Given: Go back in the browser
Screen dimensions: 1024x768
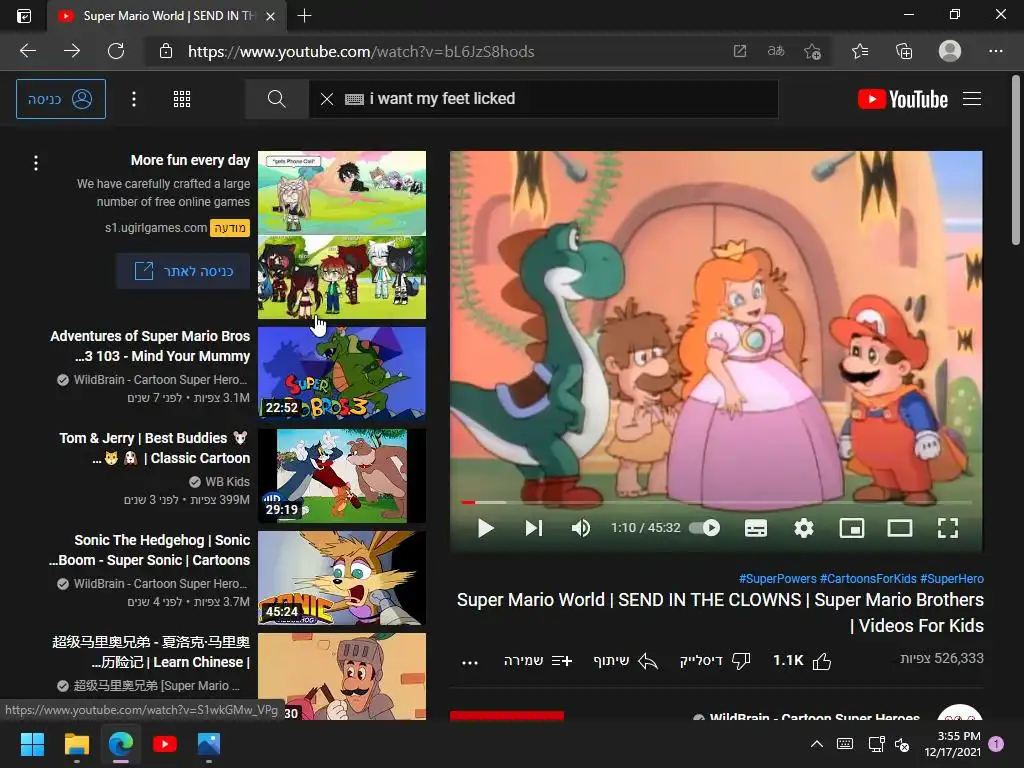Looking at the screenshot, I should pos(28,51).
